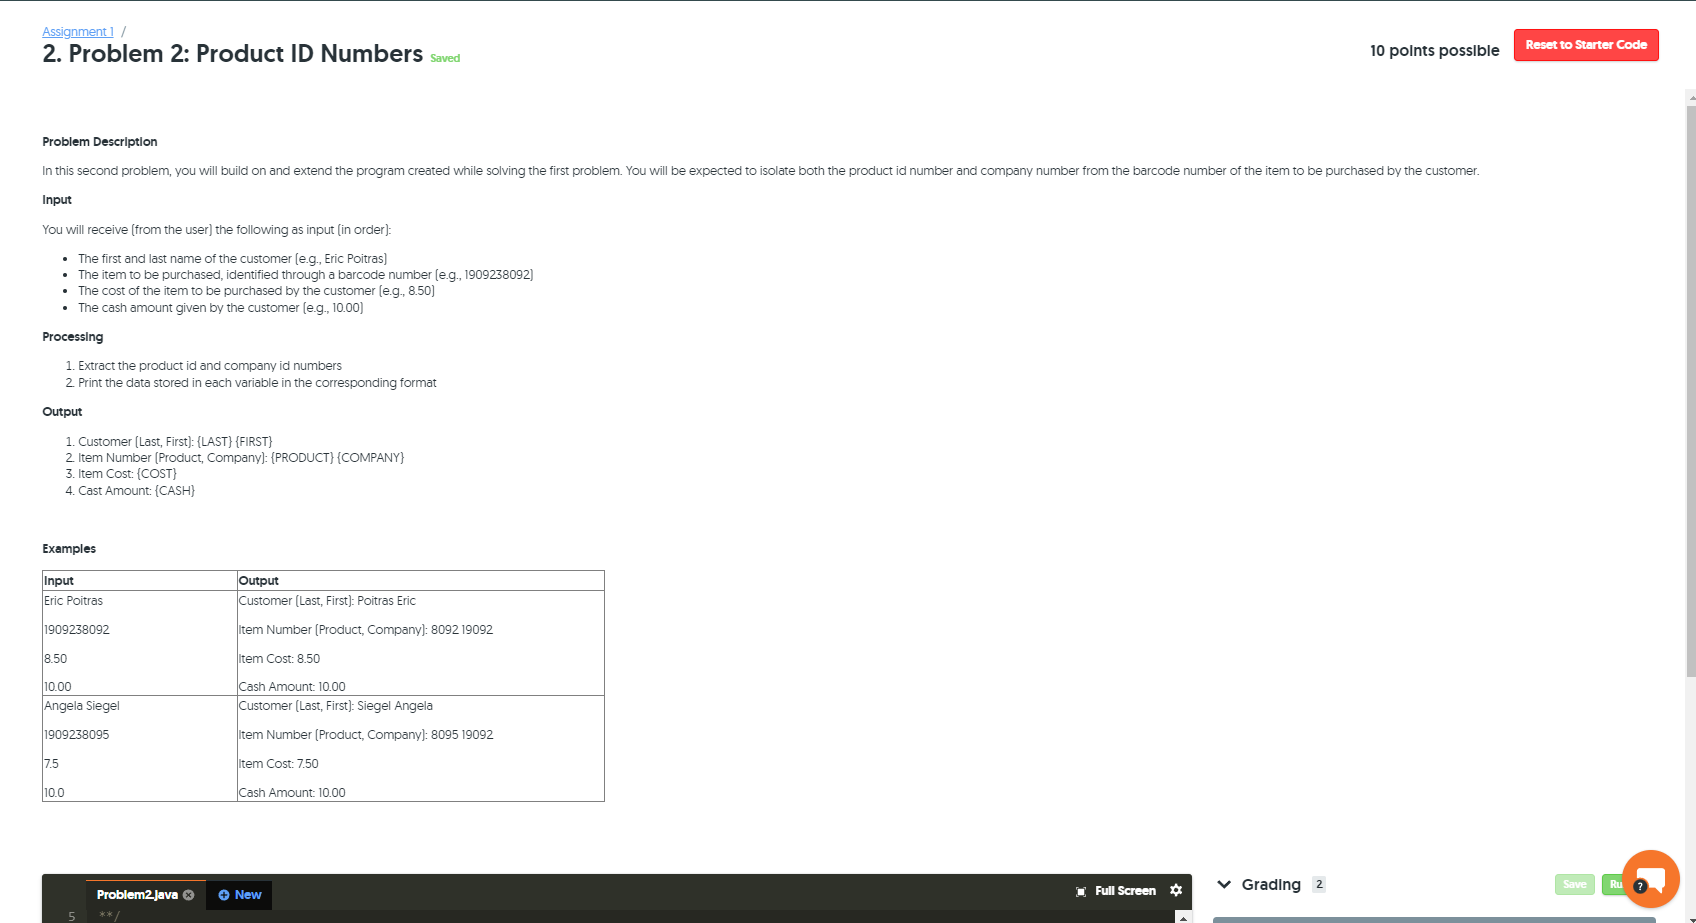This screenshot has height=923, width=1696.
Task: Open the orange chat help bubble
Action: click(x=1651, y=879)
